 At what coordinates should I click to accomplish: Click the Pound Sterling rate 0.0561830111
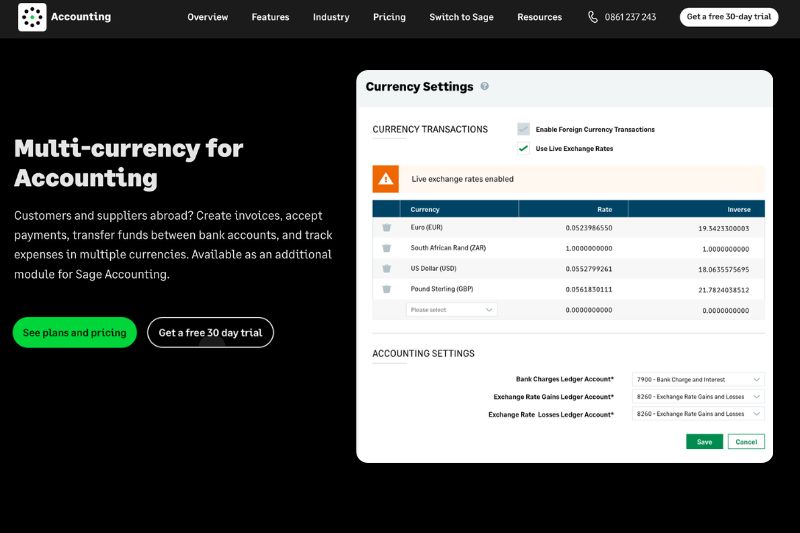coord(589,289)
